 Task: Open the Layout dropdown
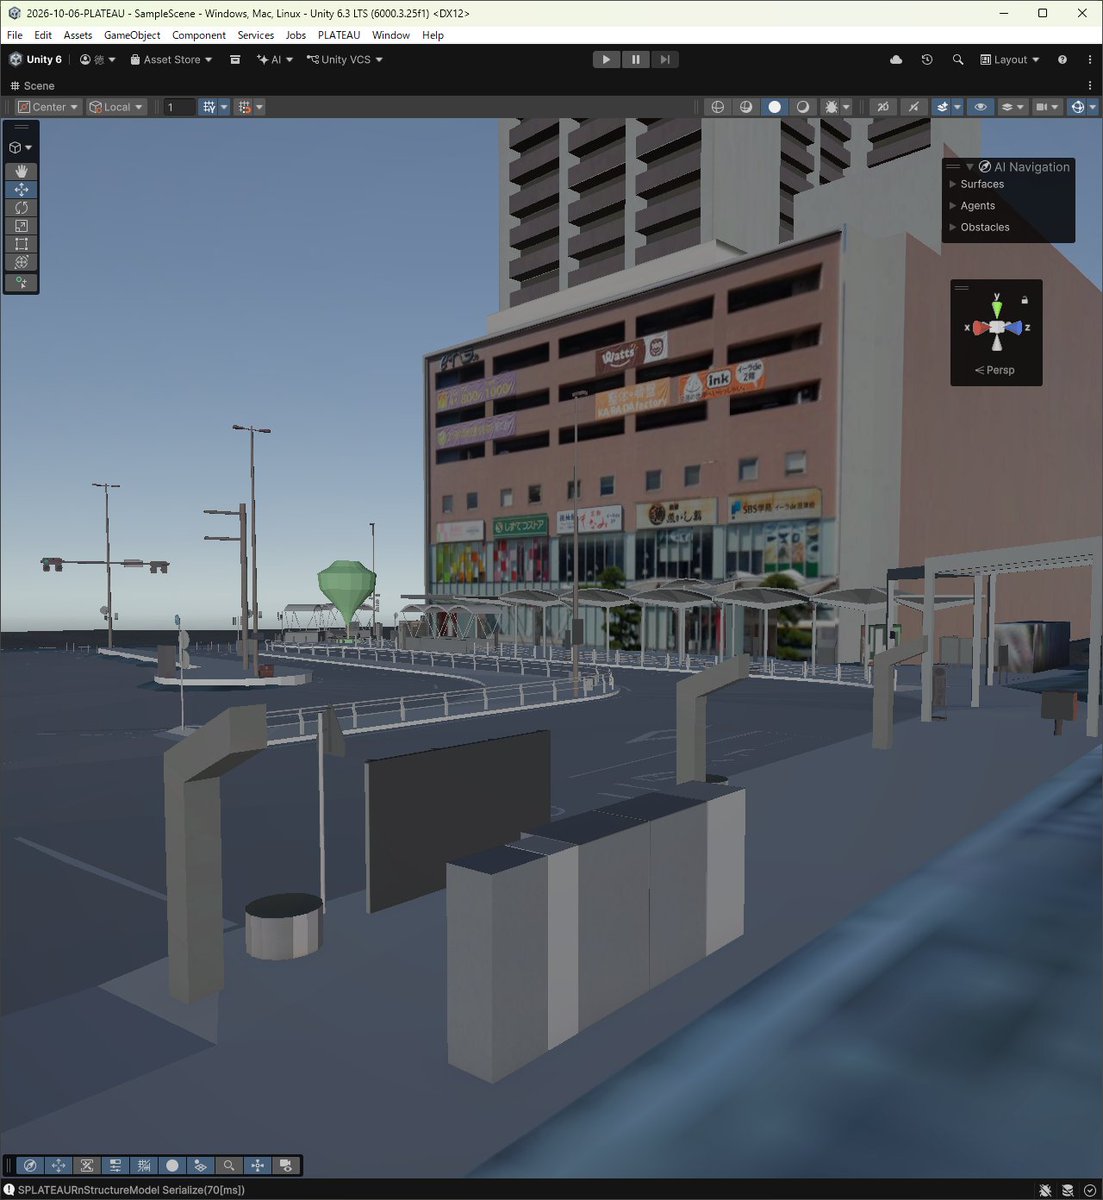pyautogui.click(x=1010, y=60)
